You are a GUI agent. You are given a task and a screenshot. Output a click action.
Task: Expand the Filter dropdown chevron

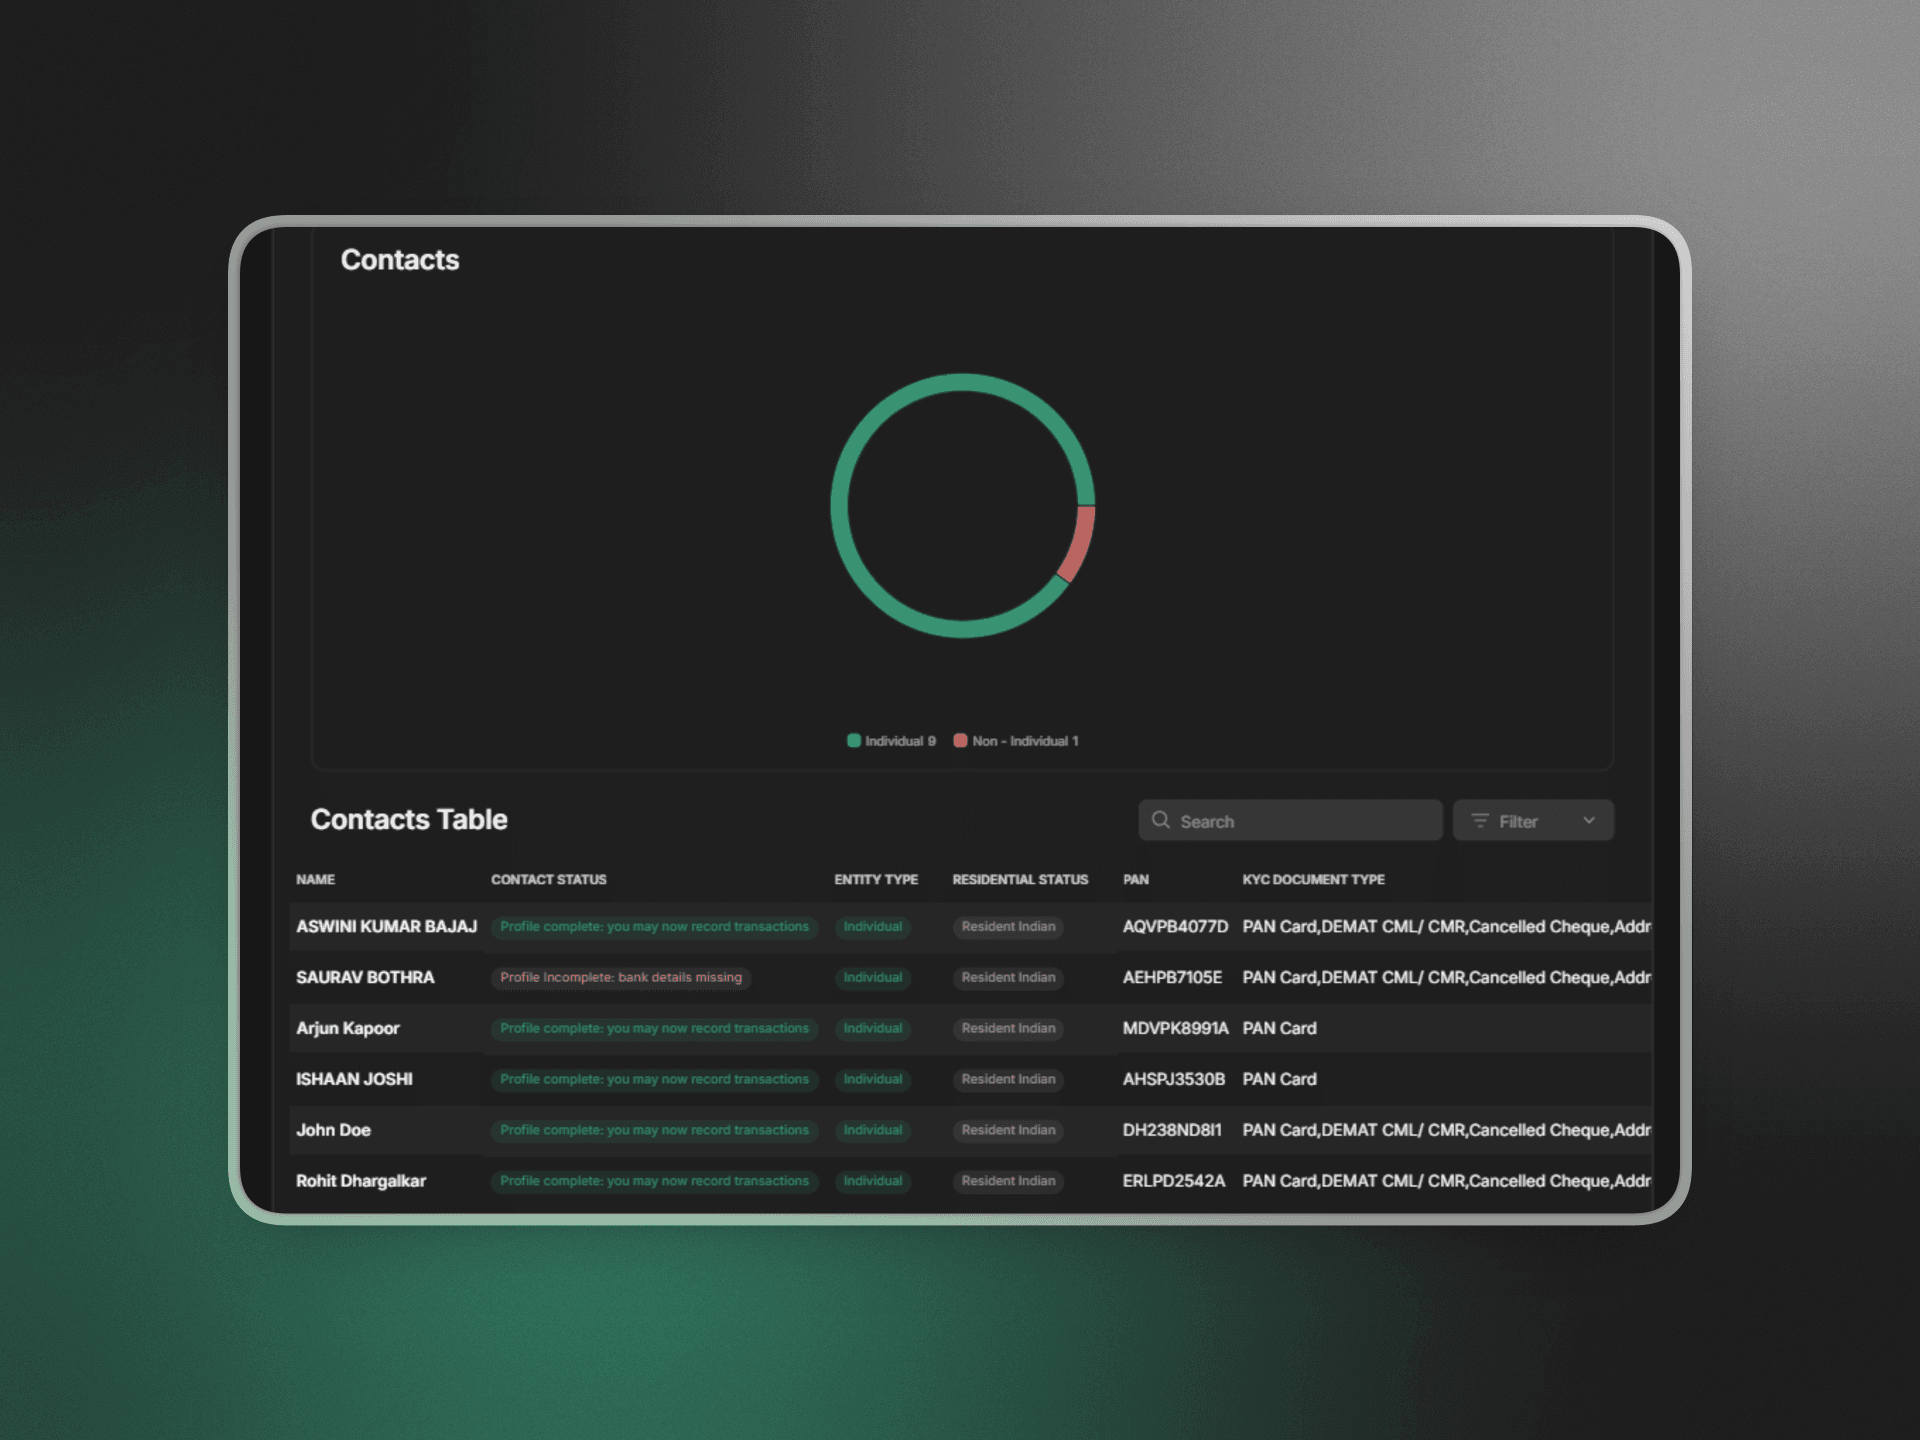1589,820
